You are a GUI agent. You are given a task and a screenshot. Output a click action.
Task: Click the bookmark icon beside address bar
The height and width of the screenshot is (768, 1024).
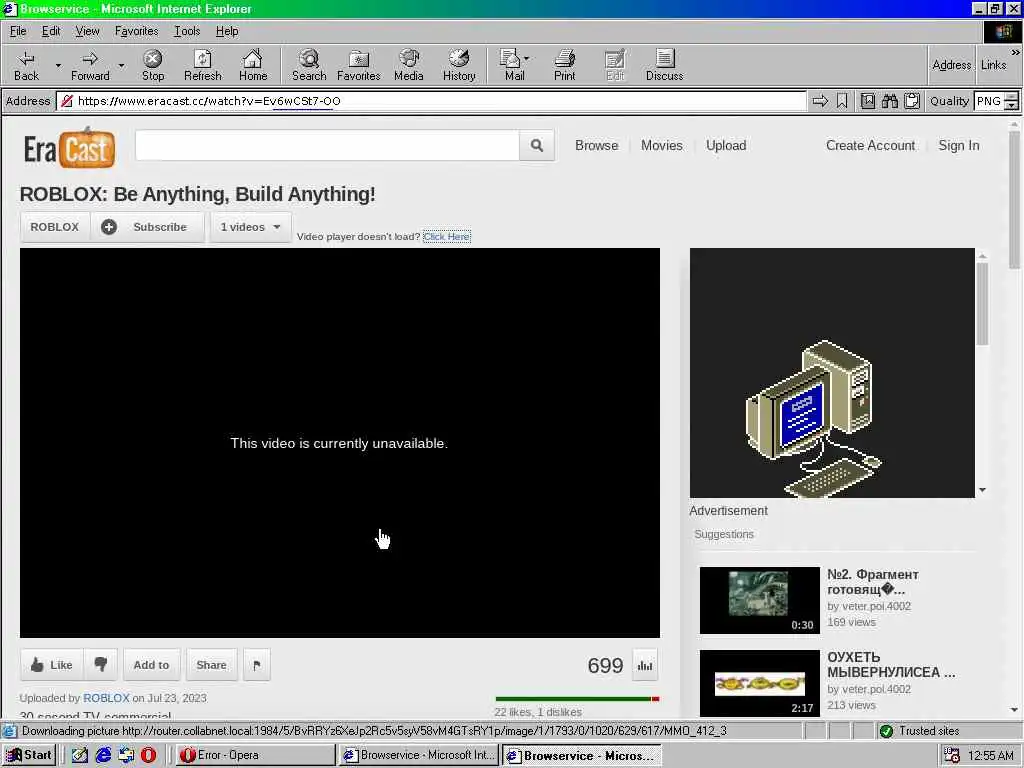pyautogui.click(x=842, y=101)
